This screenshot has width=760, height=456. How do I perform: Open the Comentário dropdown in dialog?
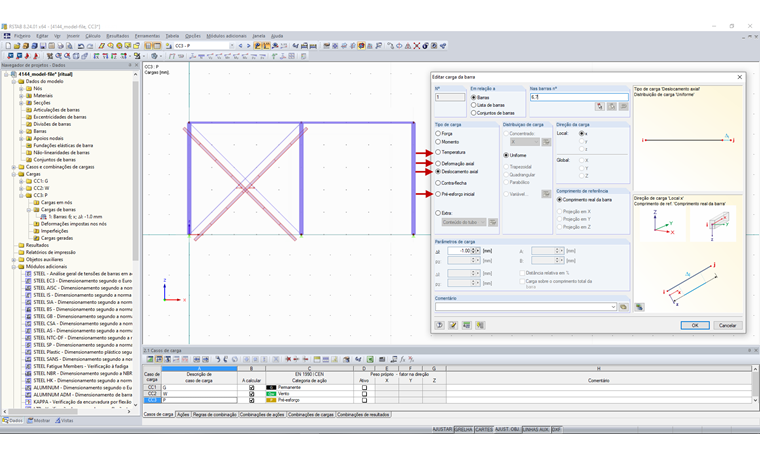[613, 307]
